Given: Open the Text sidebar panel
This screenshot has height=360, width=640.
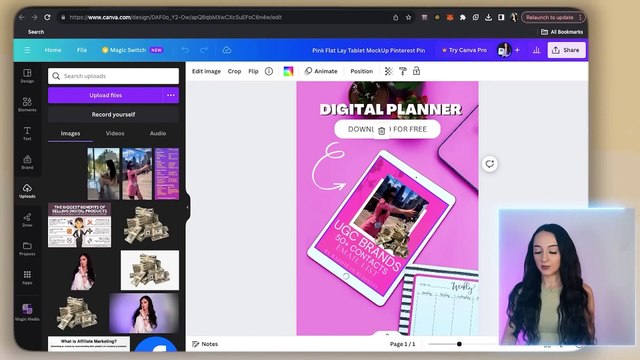Looking at the screenshot, I should pos(27,133).
